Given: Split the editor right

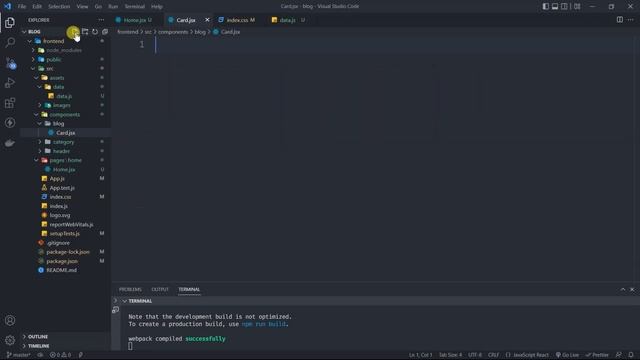Looking at the screenshot, I should pyautogui.click(x=620, y=20).
